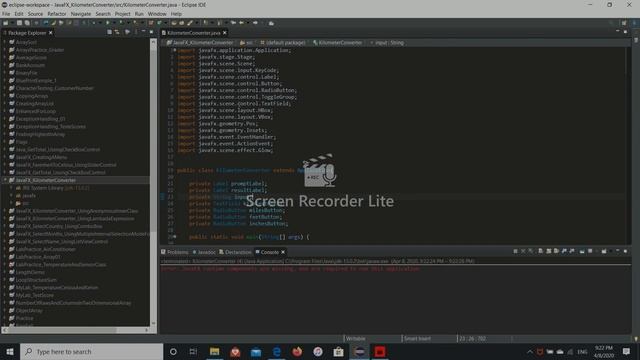
Task: Minimize the Console view
Action: 618,251
